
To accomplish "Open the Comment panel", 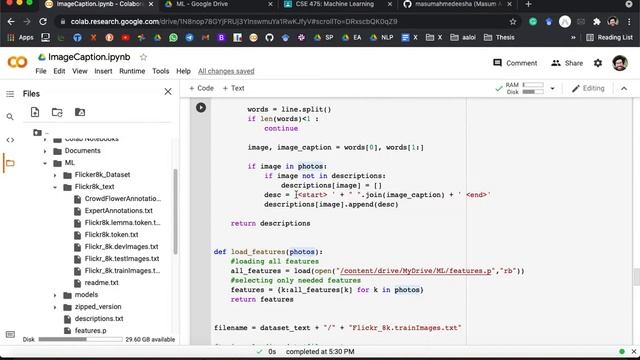I will pos(515,63).
